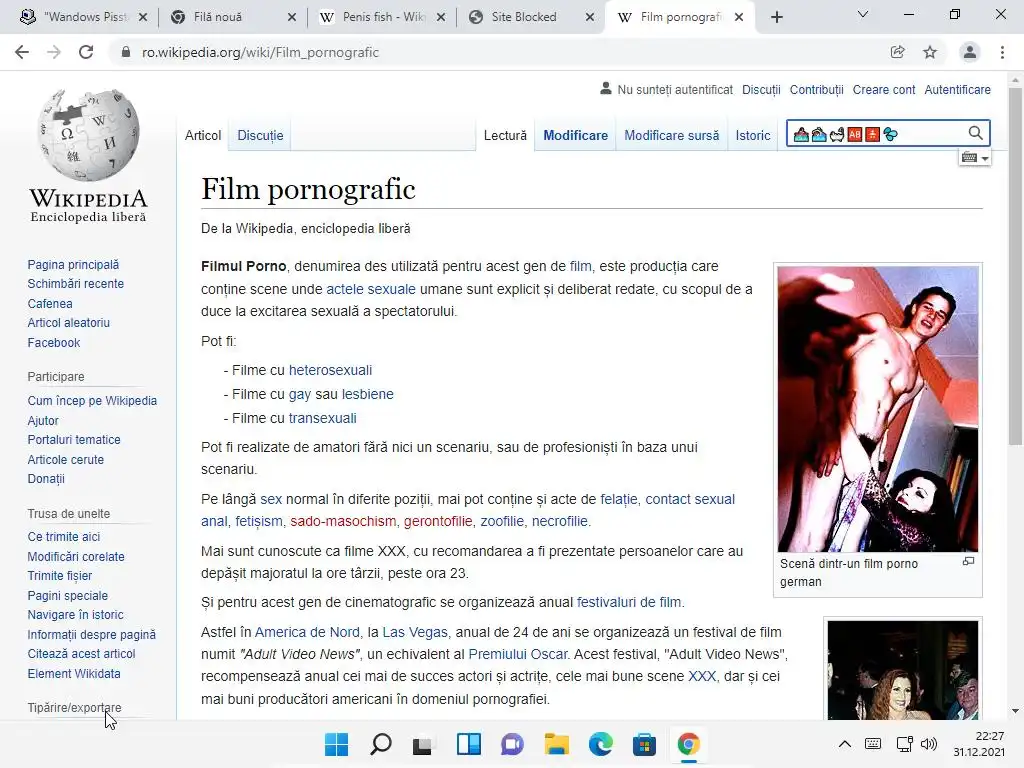Launch Microsoft Edge from taskbar
The image size is (1024, 768).
[601, 744]
